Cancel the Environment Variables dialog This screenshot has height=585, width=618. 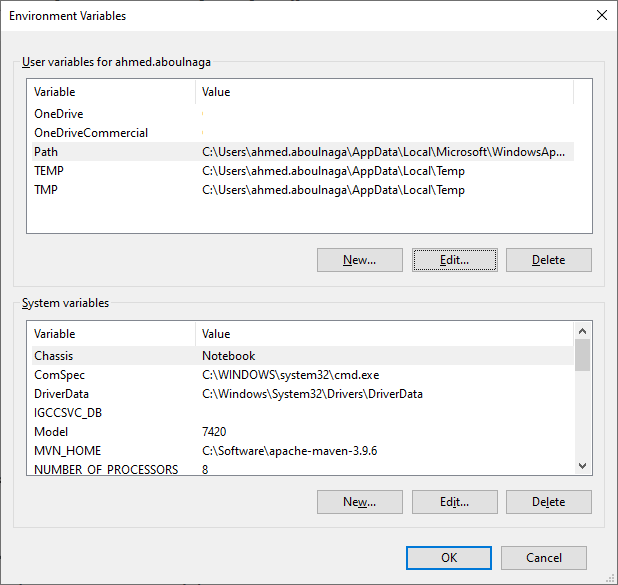[543, 558]
